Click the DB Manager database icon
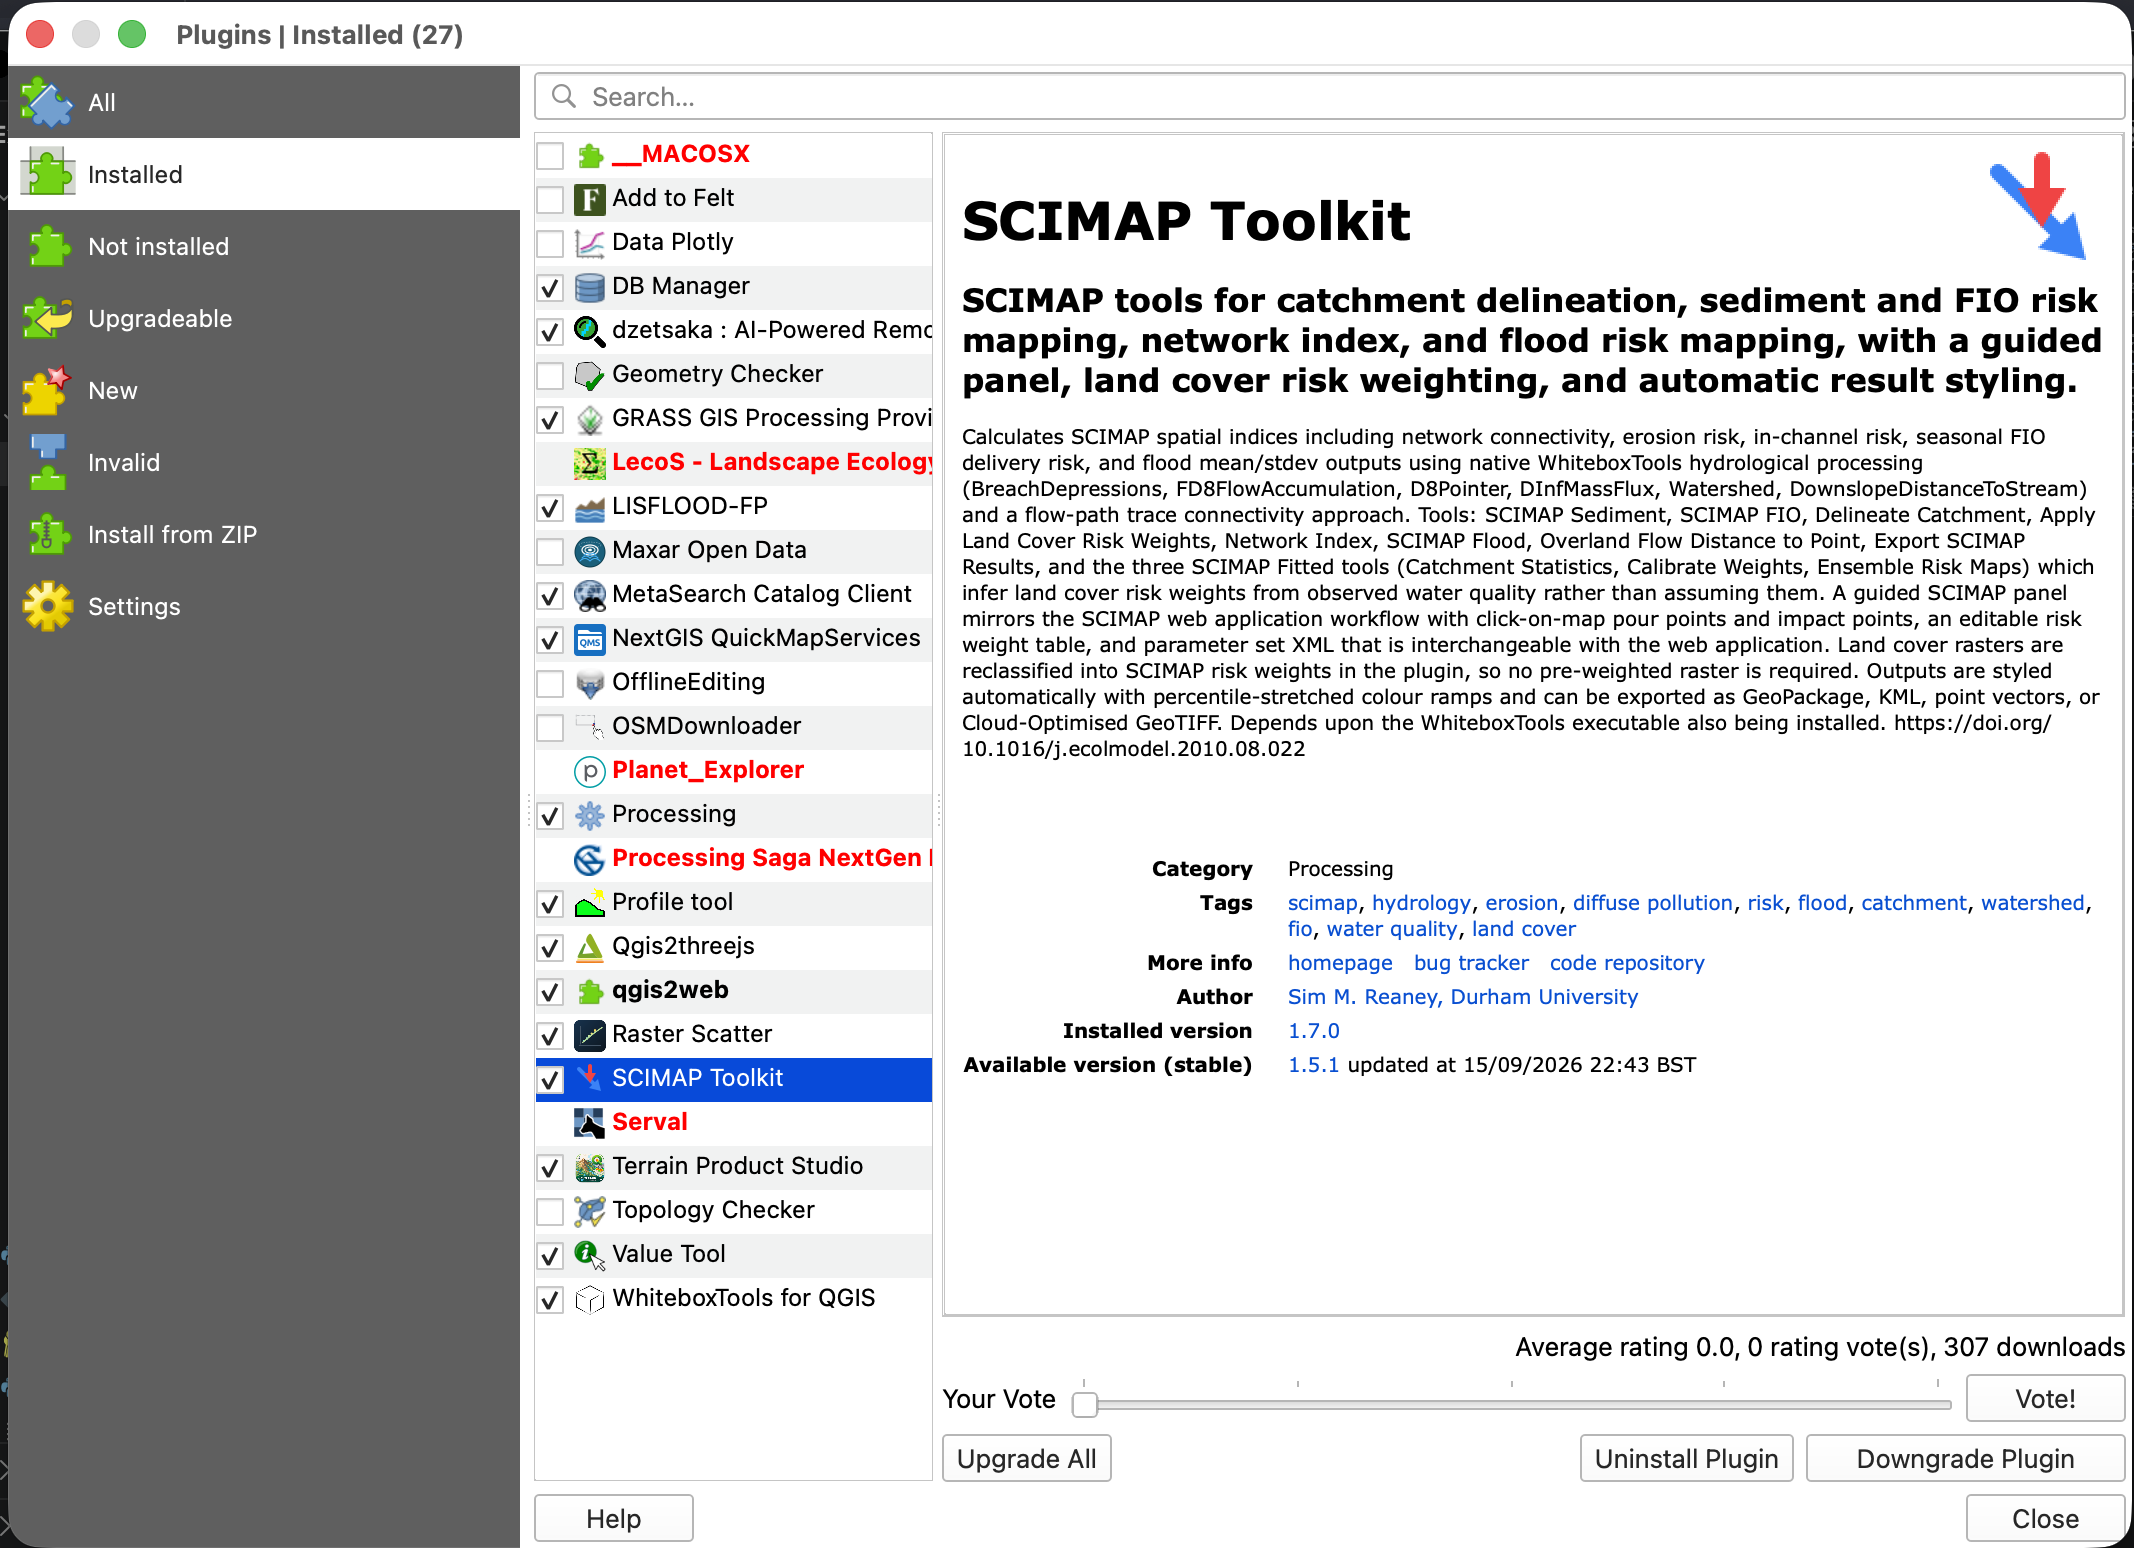The width and height of the screenshot is (2134, 1548). coord(590,287)
